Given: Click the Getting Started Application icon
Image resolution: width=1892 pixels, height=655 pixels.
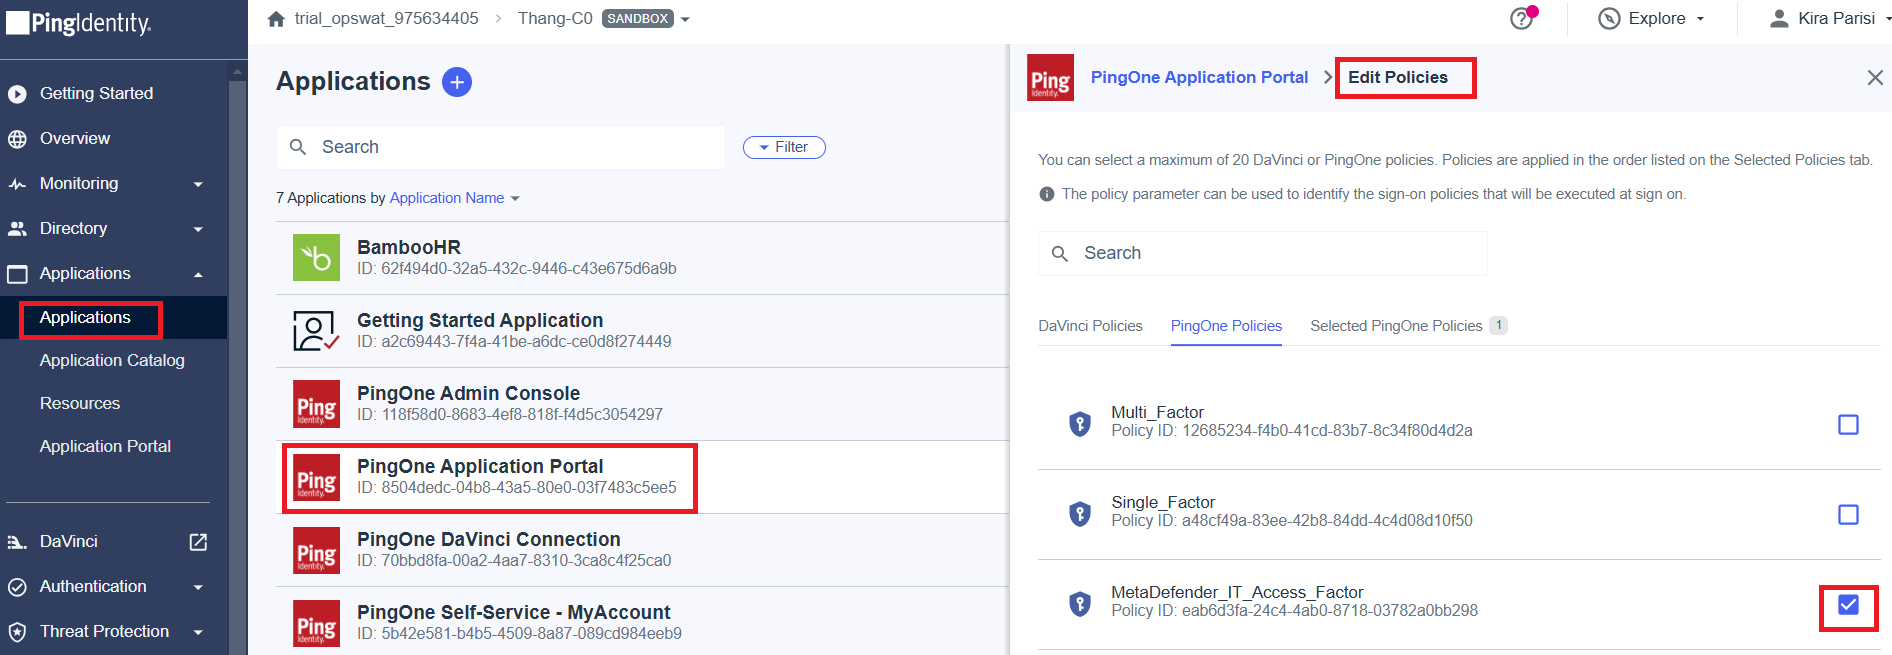Looking at the screenshot, I should (316, 331).
